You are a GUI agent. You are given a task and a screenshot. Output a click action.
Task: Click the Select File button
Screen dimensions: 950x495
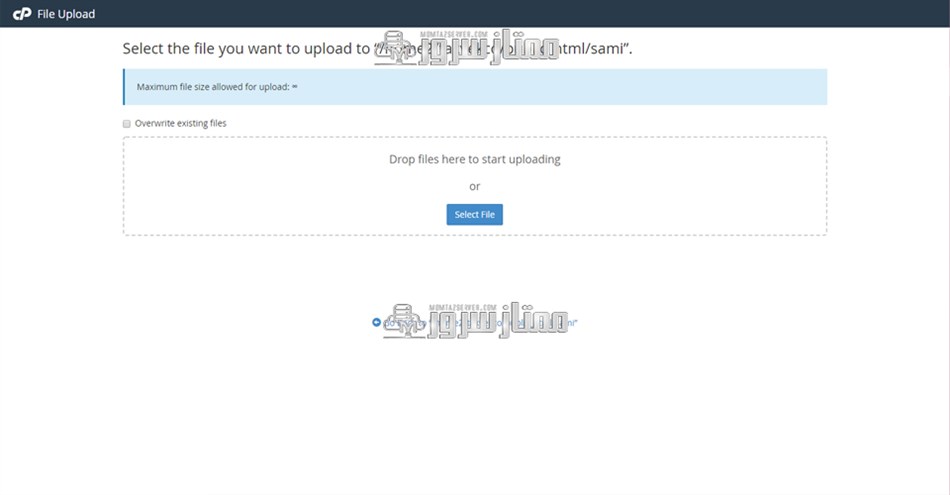click(474, 214)
